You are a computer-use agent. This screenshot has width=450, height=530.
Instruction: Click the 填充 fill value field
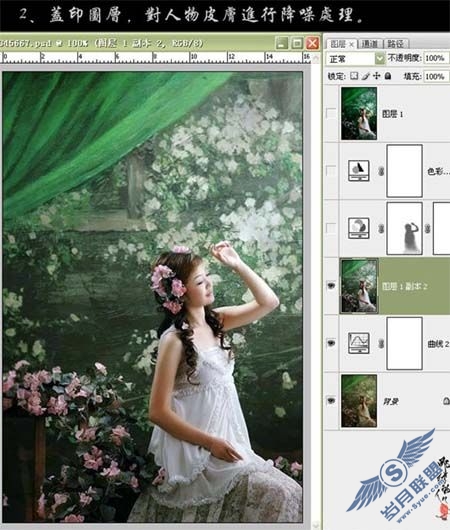click(435, 76)
